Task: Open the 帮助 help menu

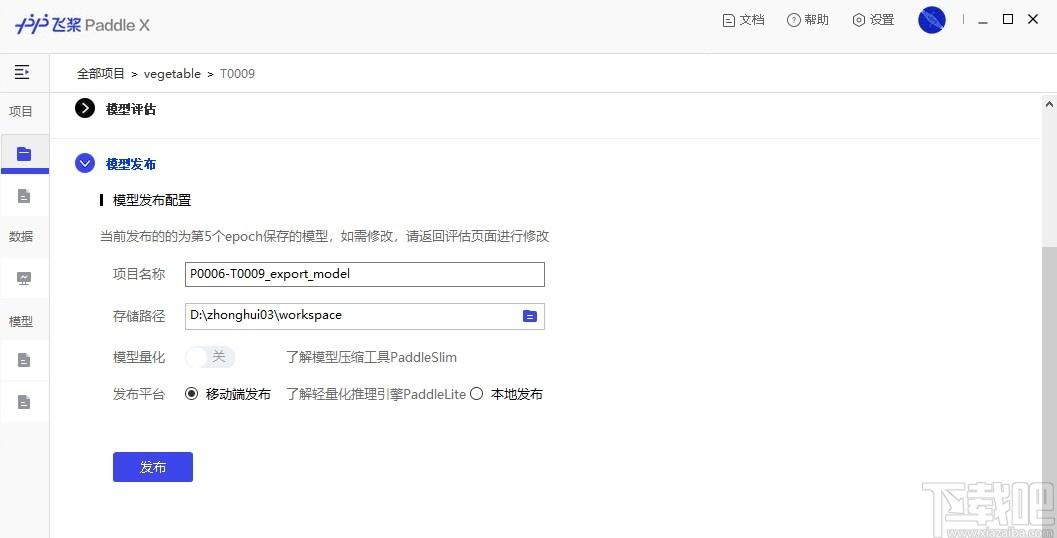Action: (808, 20)
